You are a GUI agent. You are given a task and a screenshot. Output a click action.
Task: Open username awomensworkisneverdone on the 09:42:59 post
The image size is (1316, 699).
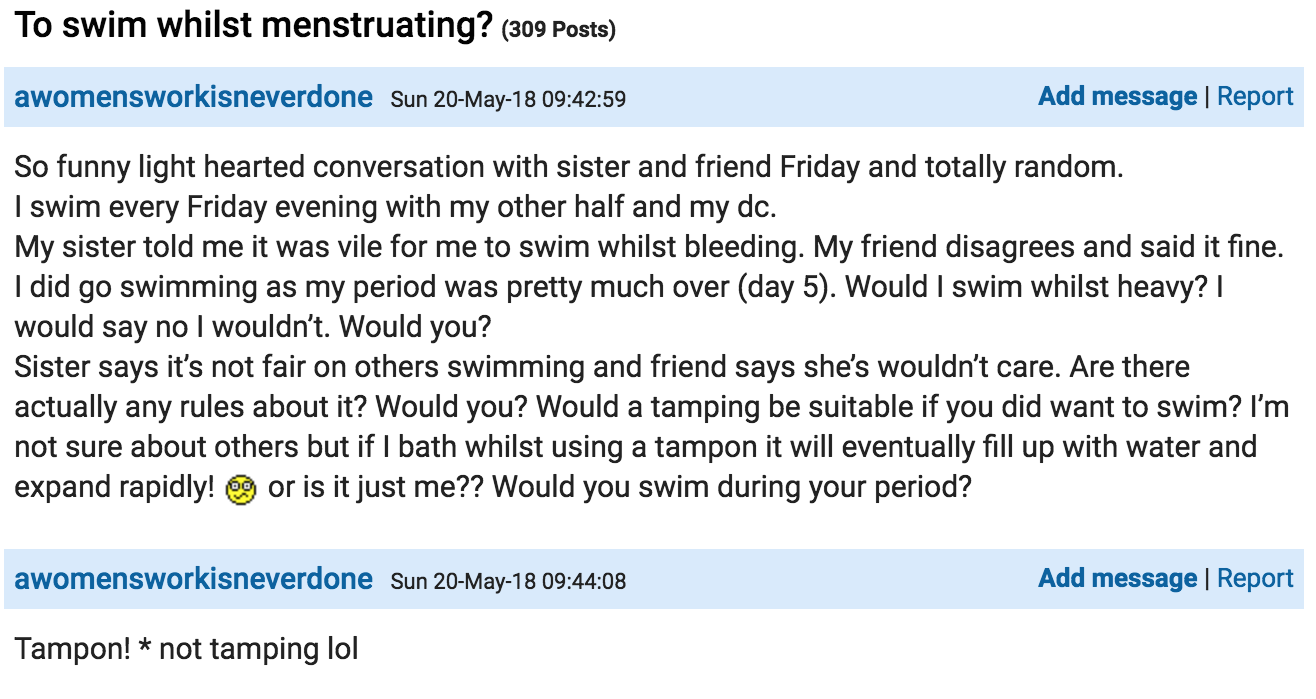pos(194,98)
